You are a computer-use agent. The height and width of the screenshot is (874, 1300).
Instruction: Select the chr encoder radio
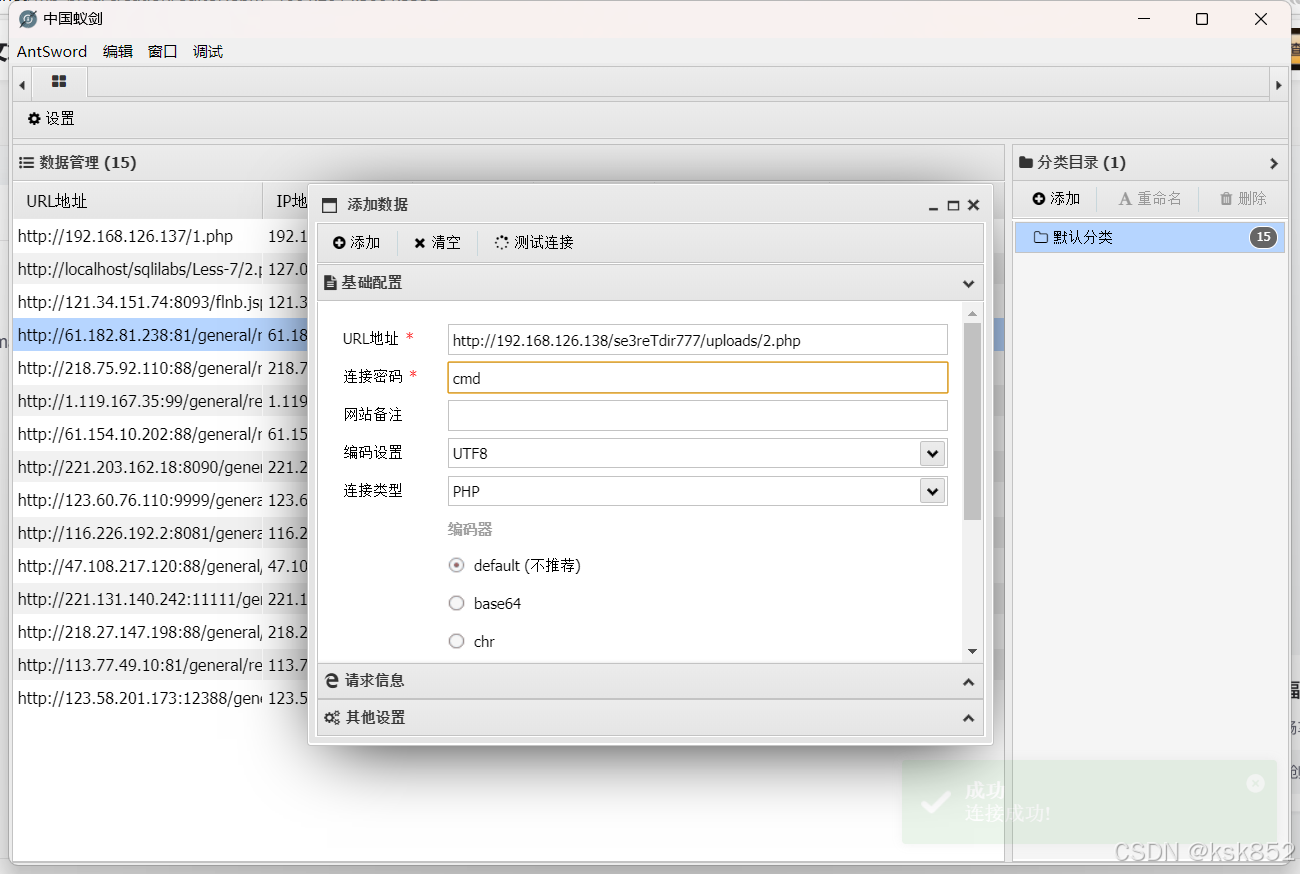tap(457, 641)
